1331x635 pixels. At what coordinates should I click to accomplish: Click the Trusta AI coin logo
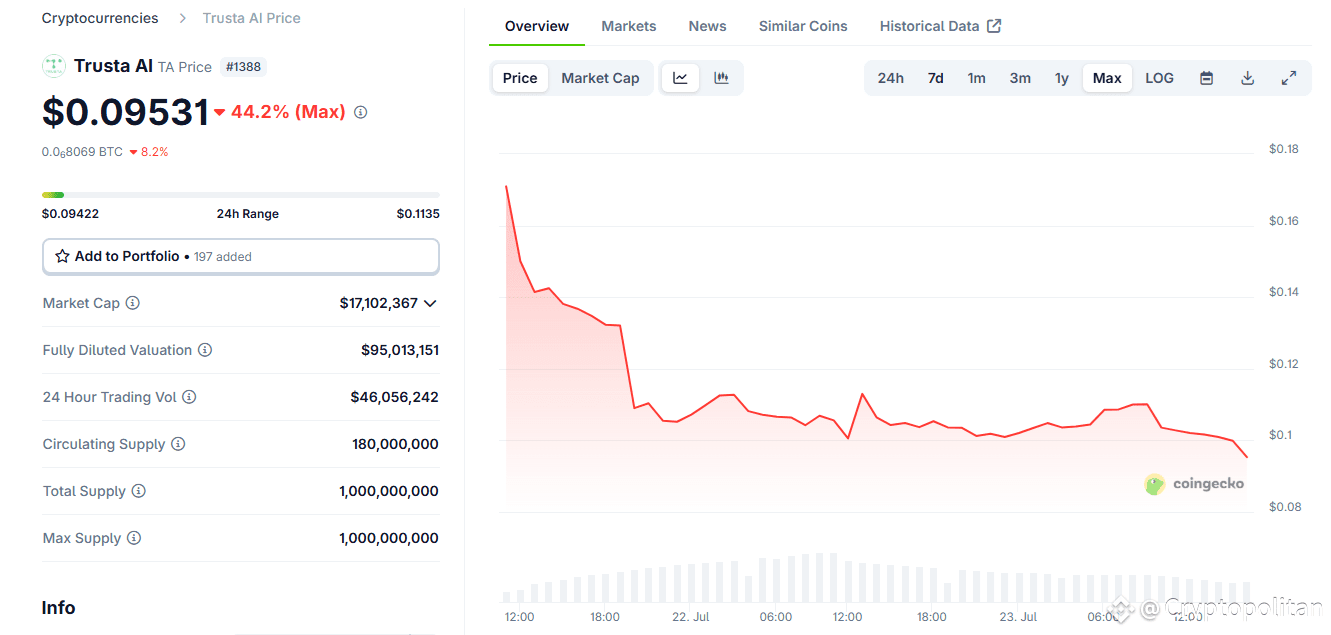pos(54,66)
